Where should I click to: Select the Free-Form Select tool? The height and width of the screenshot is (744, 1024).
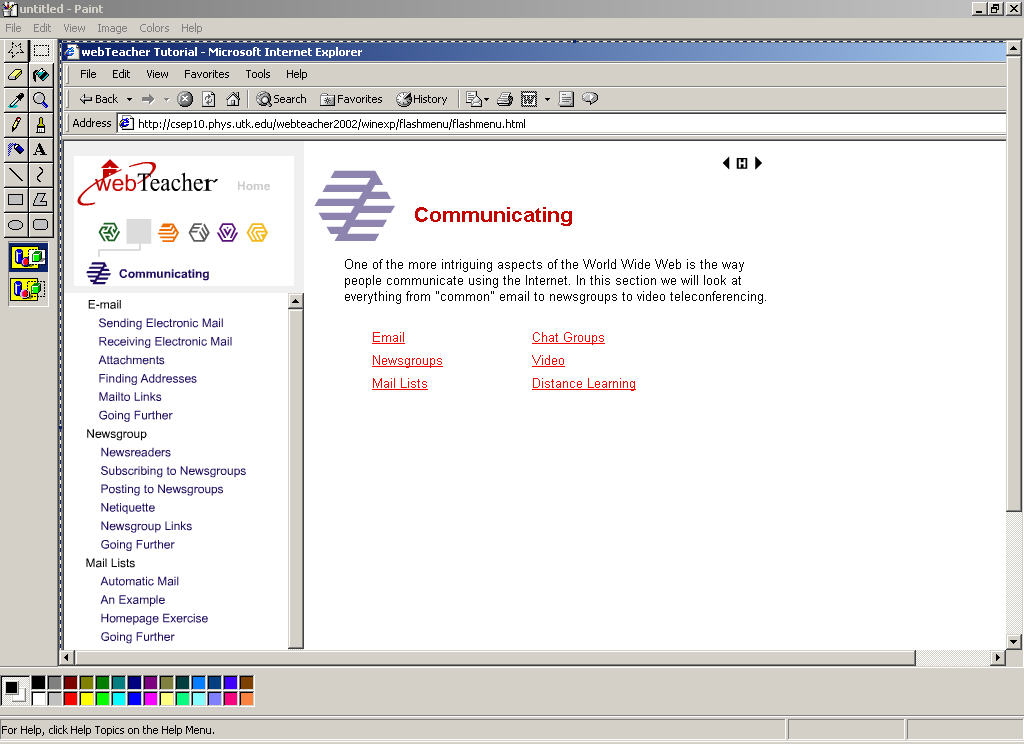pyautogui.click(x=16, y=50)
